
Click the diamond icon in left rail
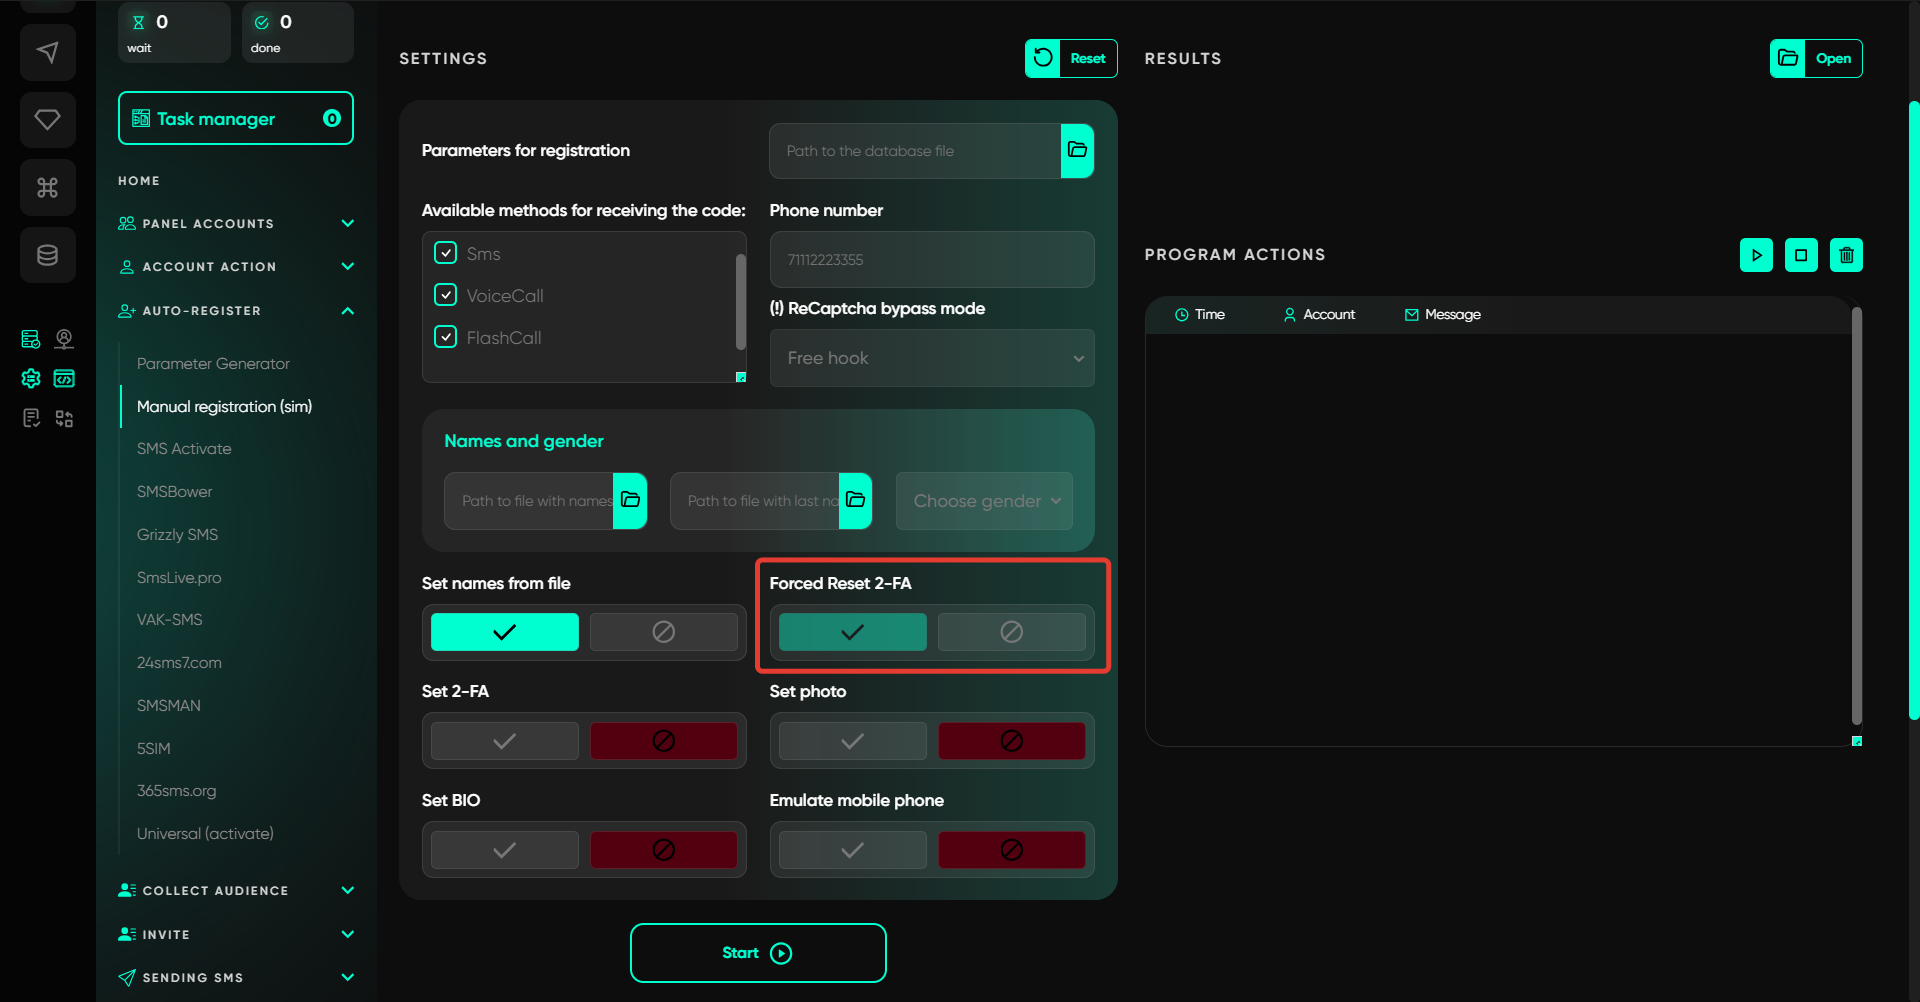point(47,120)
